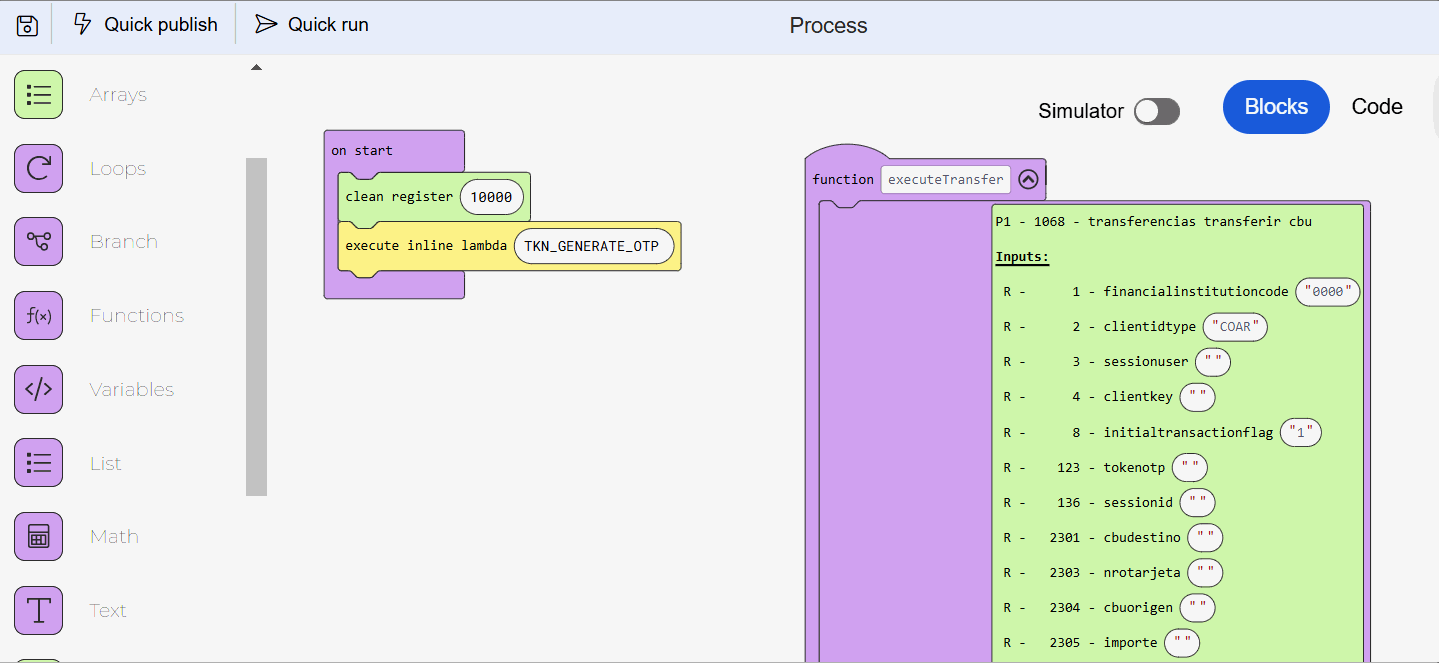Click the TKN_GENERATE_OTP lambda field
This screenshot has width=1439, height=663.
tap(592, 246)
